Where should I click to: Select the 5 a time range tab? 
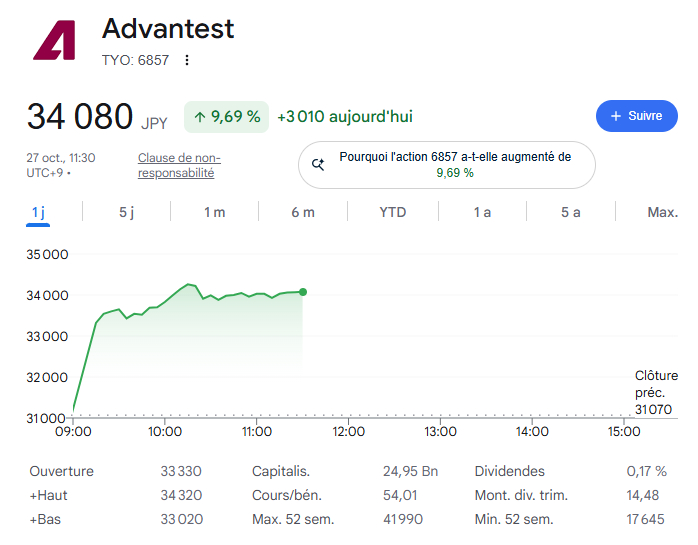point(571,212)
